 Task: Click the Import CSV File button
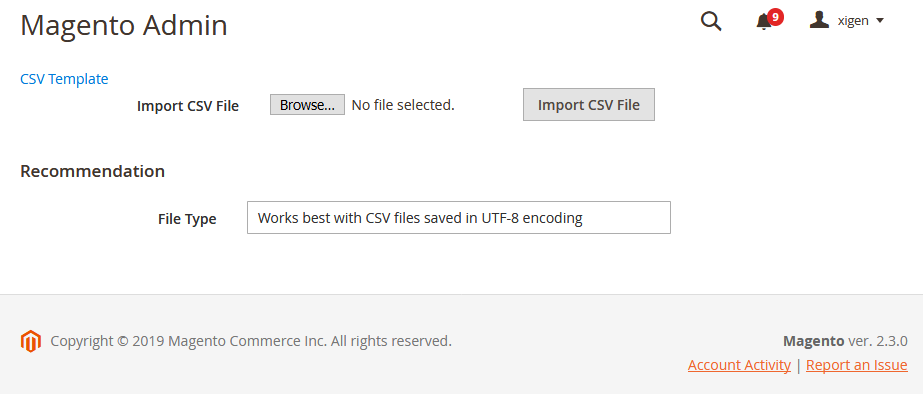tap(589, 105)
